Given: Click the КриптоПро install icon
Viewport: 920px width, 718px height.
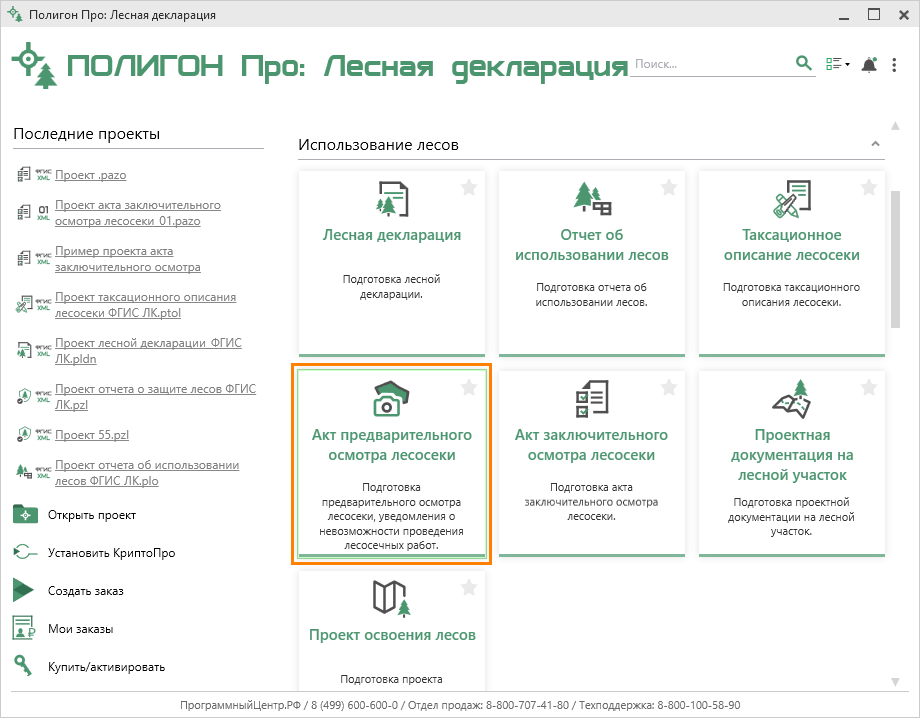Looking at the screenshot, I should pyautogui.click(x=25, y=552).
